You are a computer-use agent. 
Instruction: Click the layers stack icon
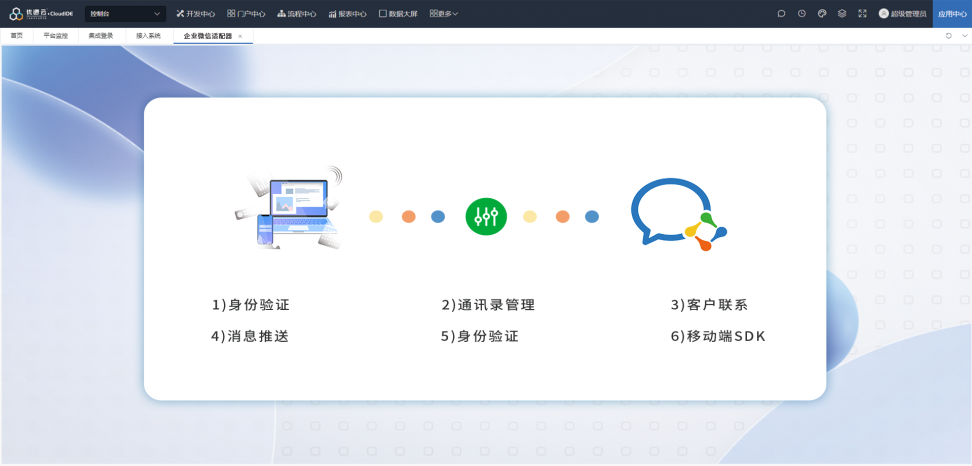(842, 14)
